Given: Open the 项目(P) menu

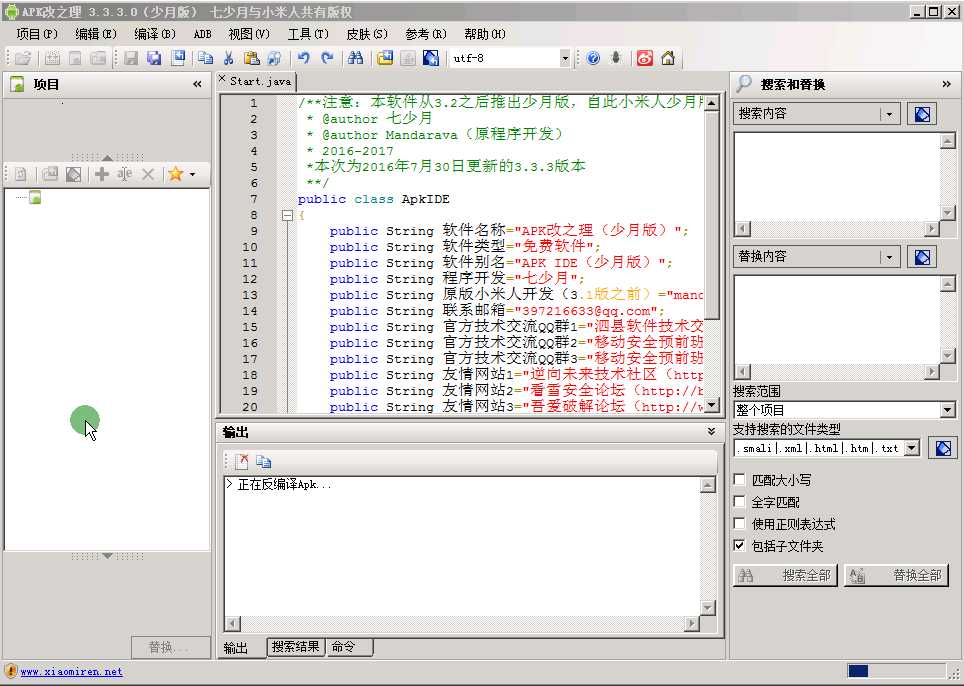Looking at the screenshot, I should tap(37, 34).
